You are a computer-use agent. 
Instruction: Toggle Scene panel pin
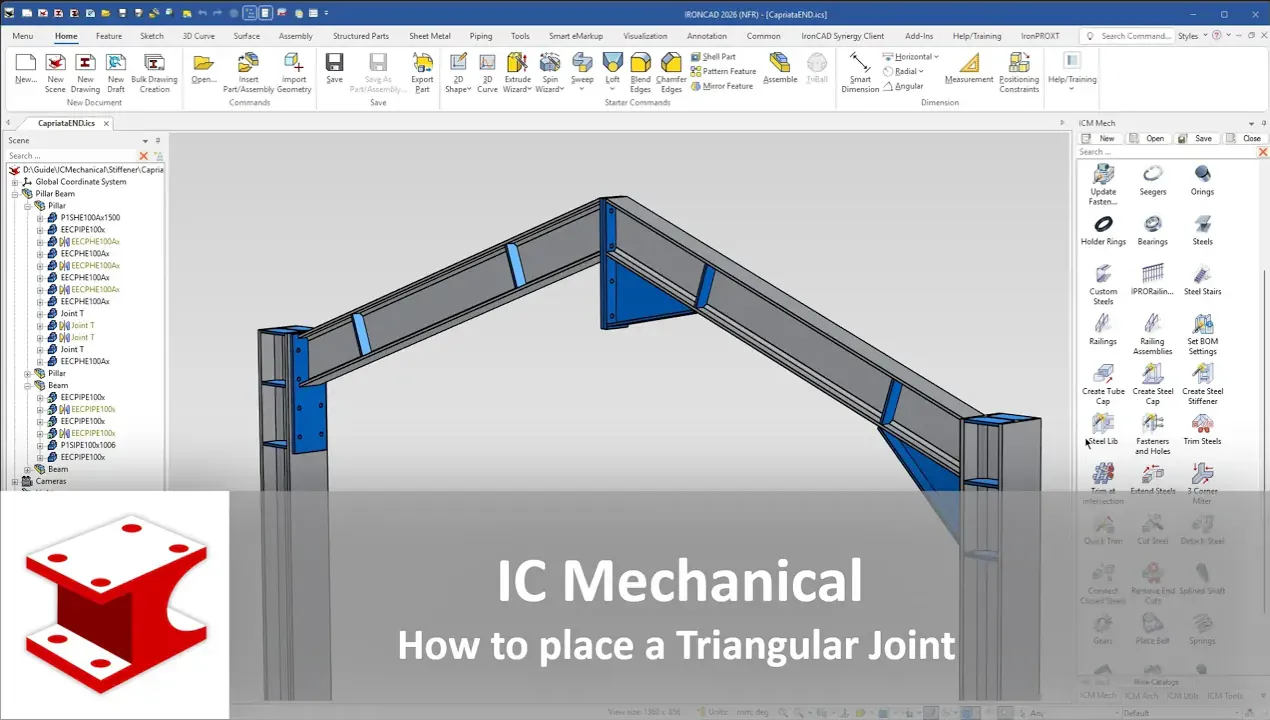pyautogui.click(x=158, y=141)
